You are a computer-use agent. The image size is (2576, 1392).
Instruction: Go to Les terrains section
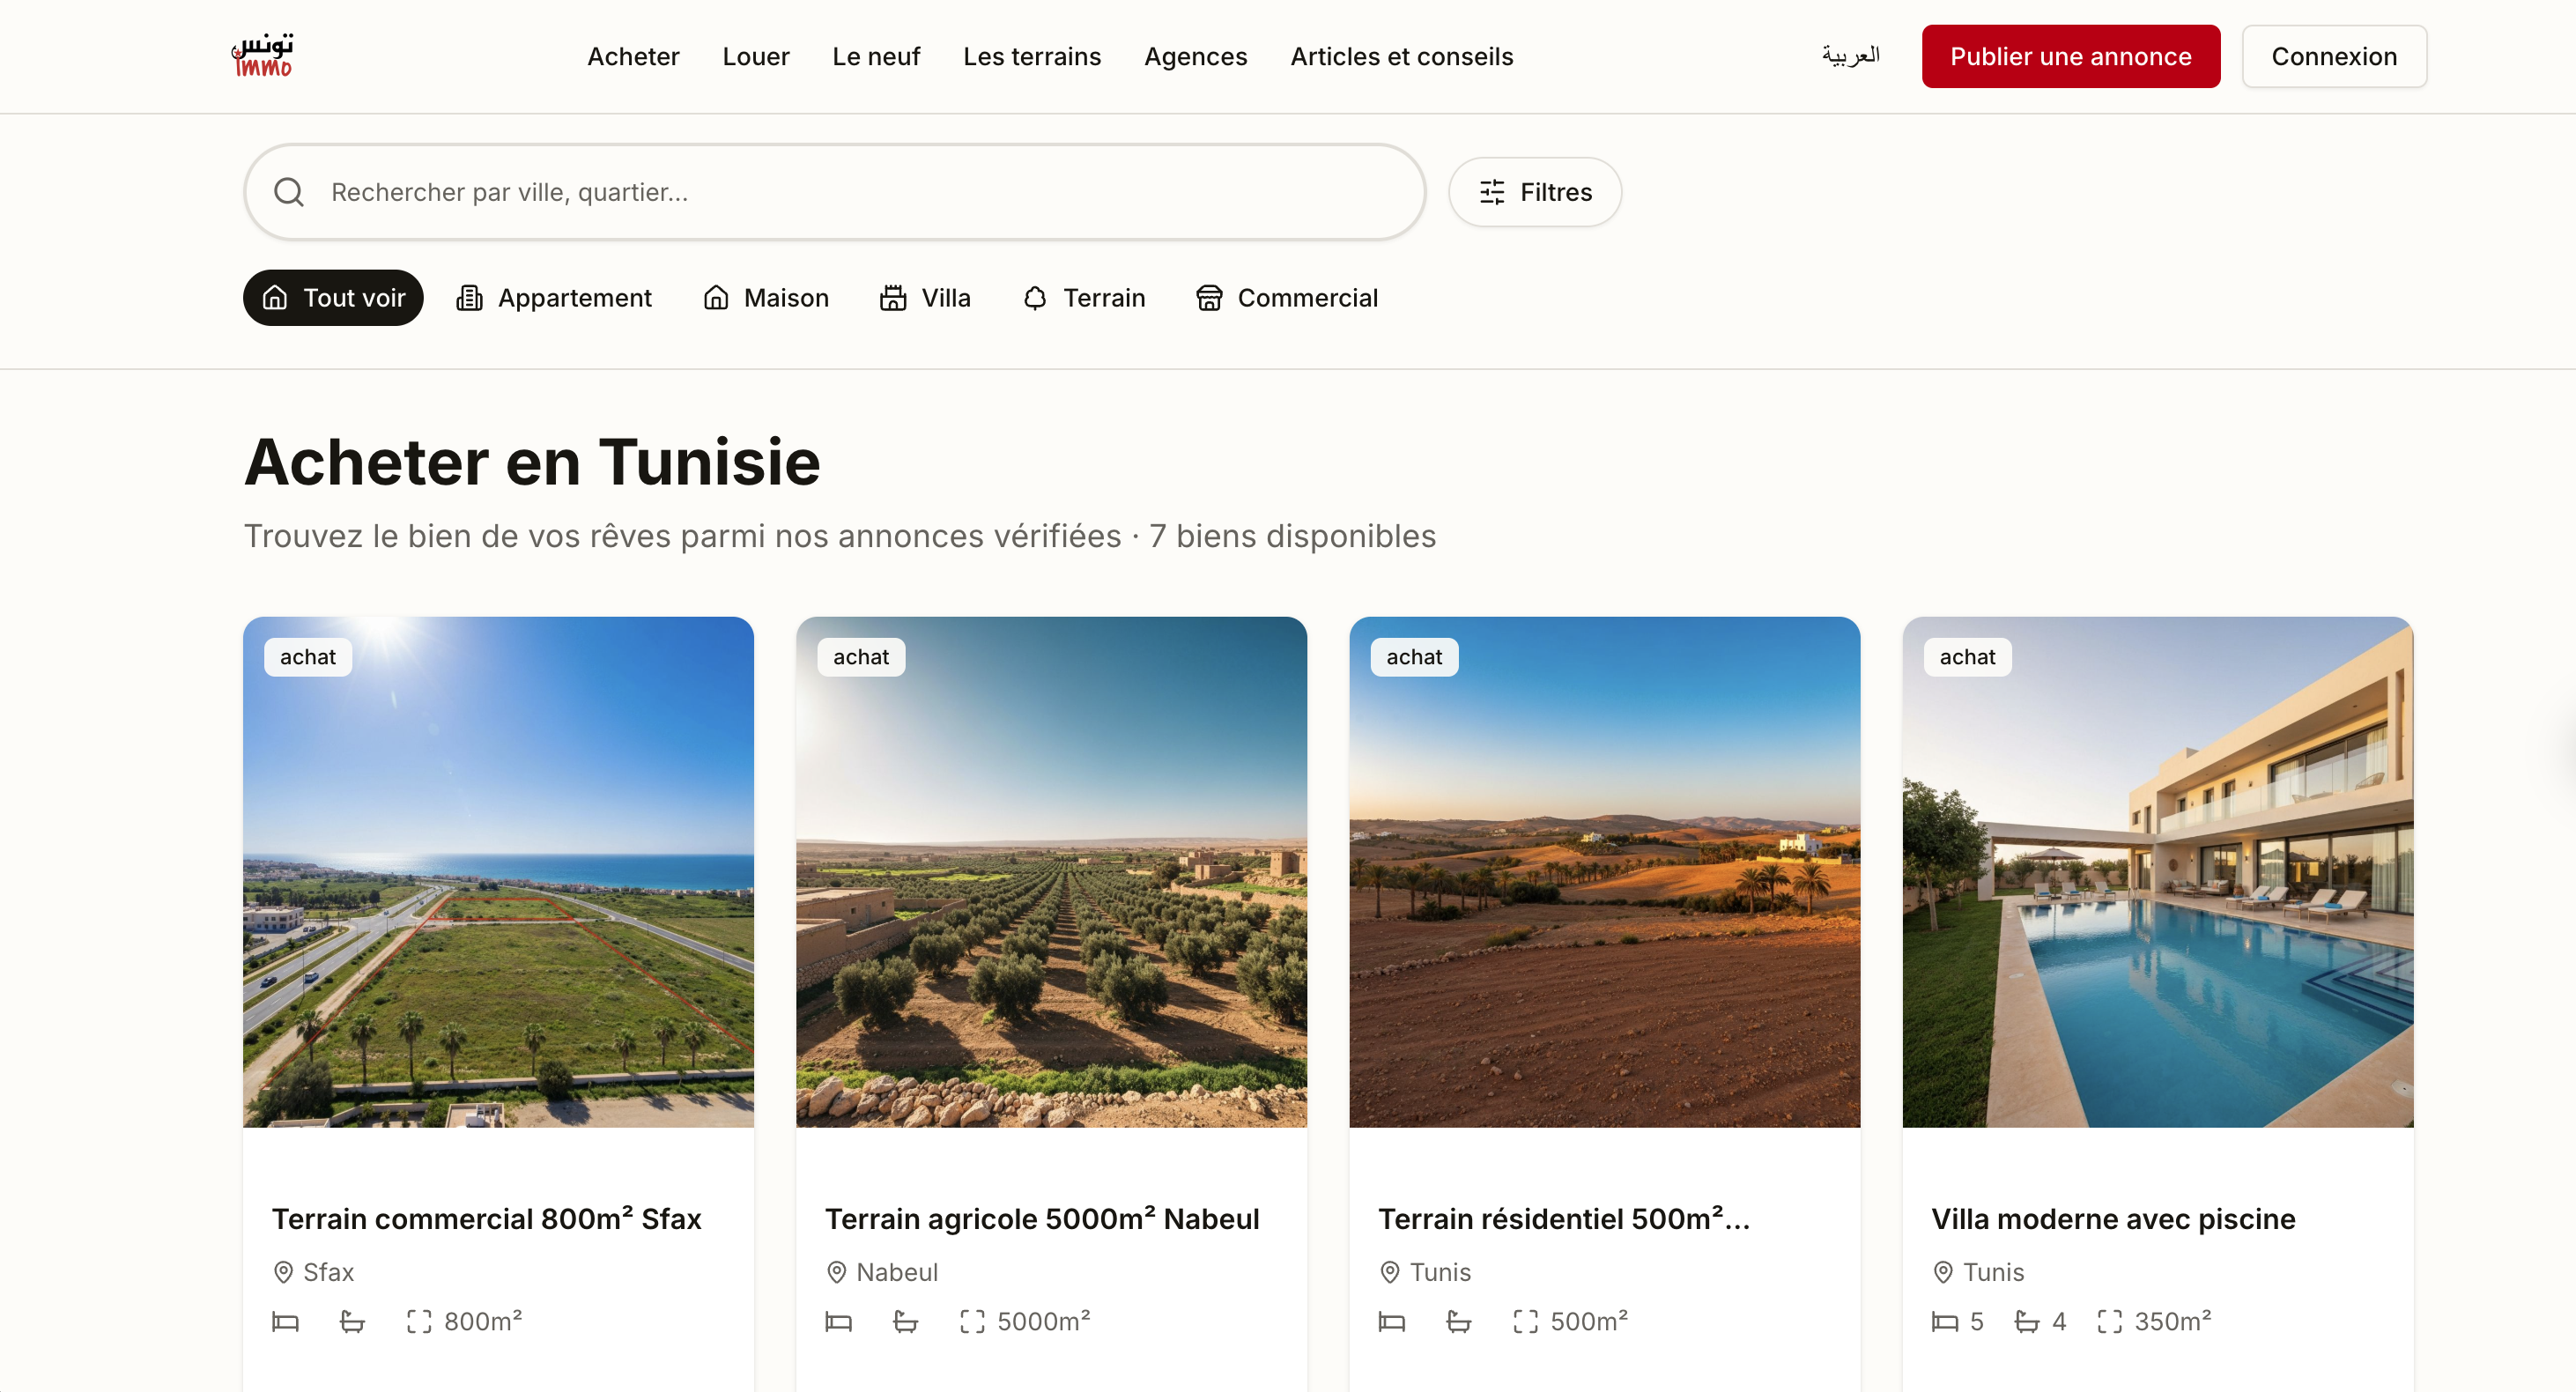coord(1031,56)
